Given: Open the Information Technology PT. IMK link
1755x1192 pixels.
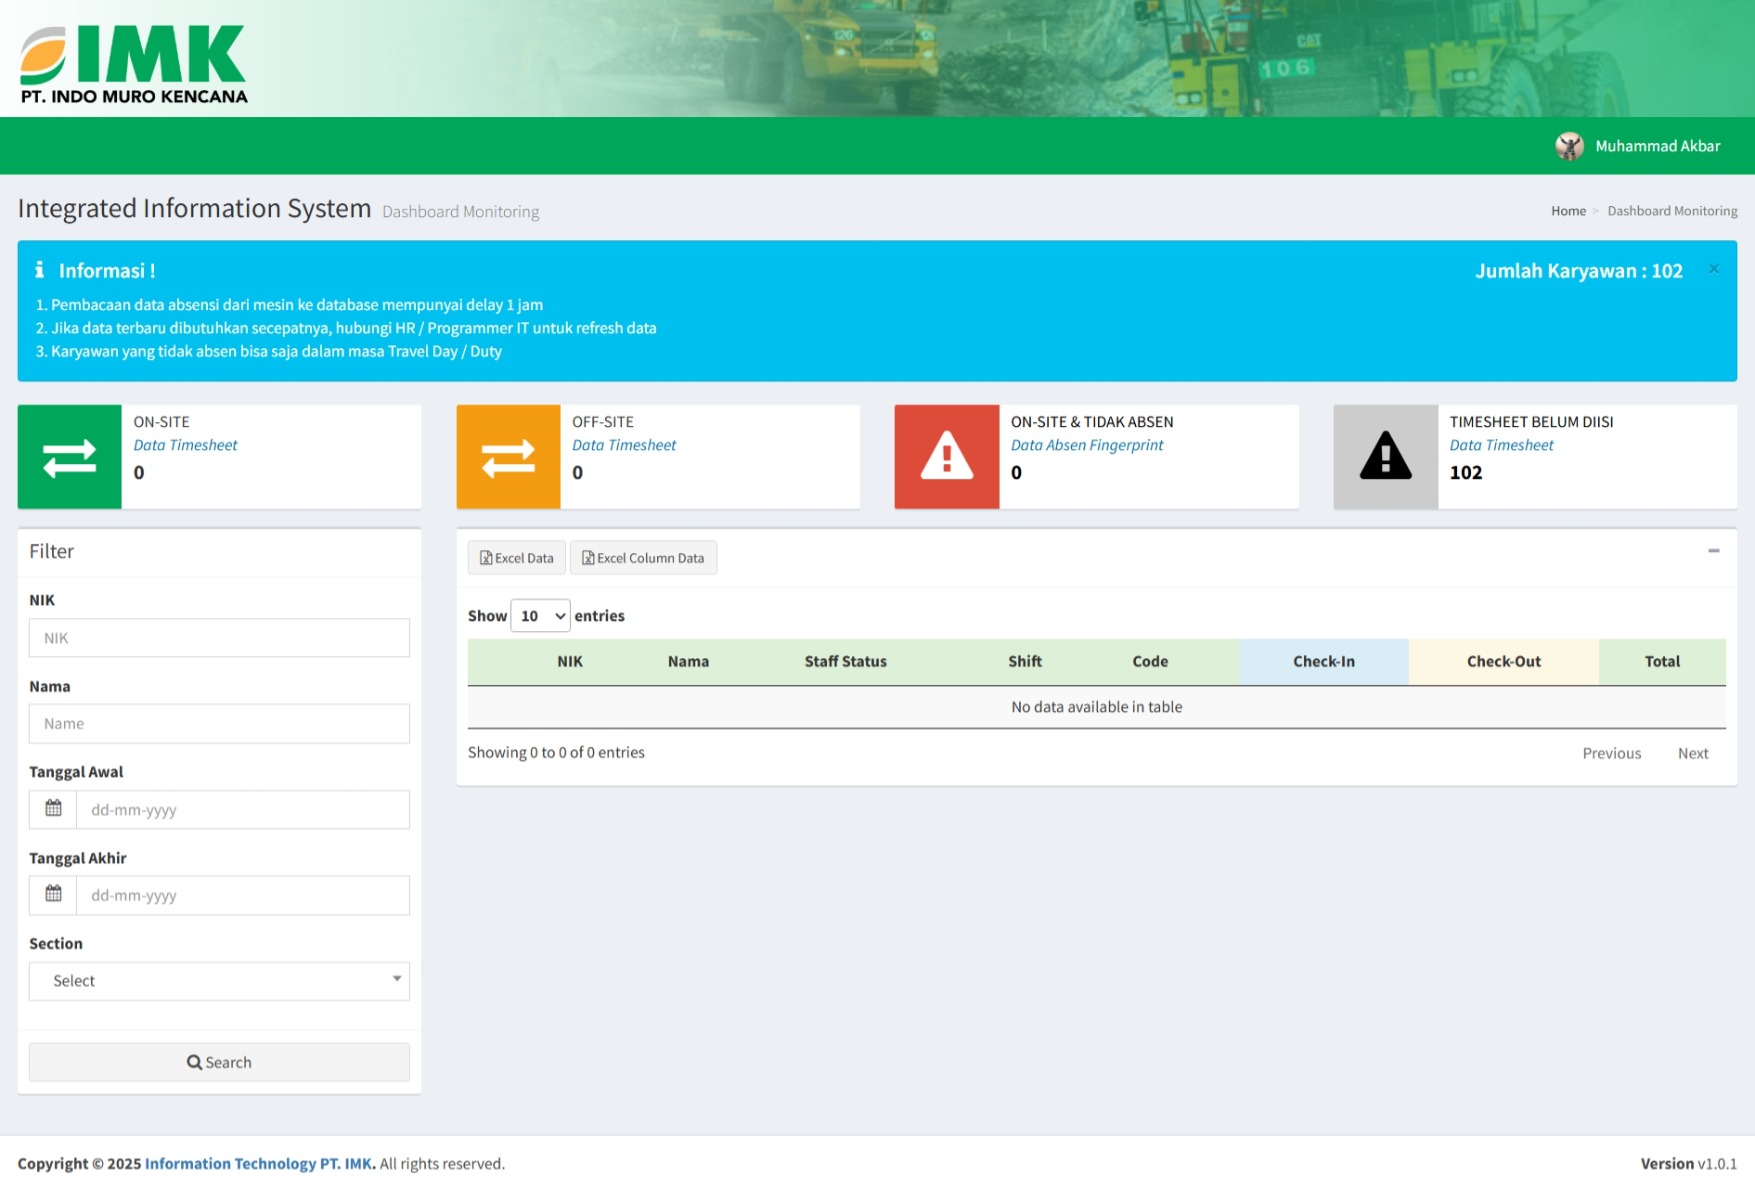Looking at the screenshot, I should (x=259, y=1164).
